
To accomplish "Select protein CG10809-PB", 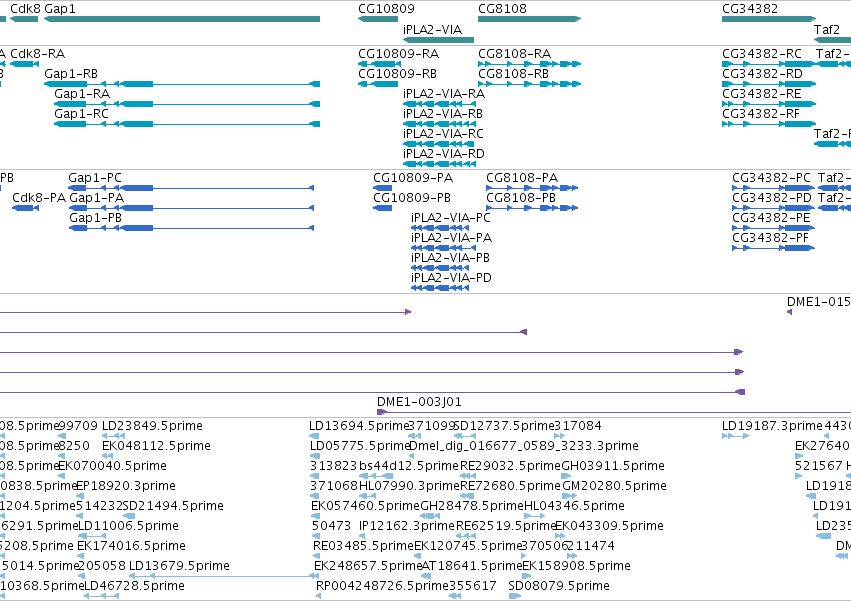I will point(383,208).
